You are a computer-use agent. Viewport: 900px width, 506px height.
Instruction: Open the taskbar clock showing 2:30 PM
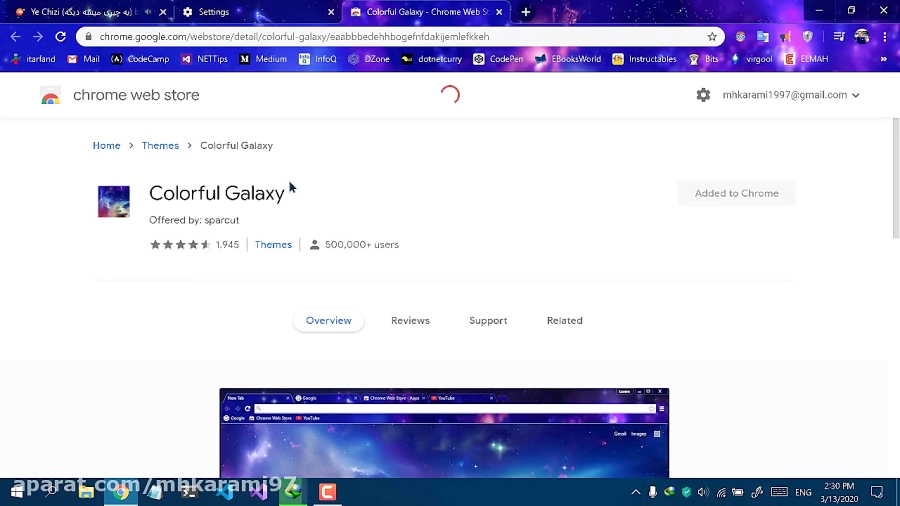[x=839, y=492]
